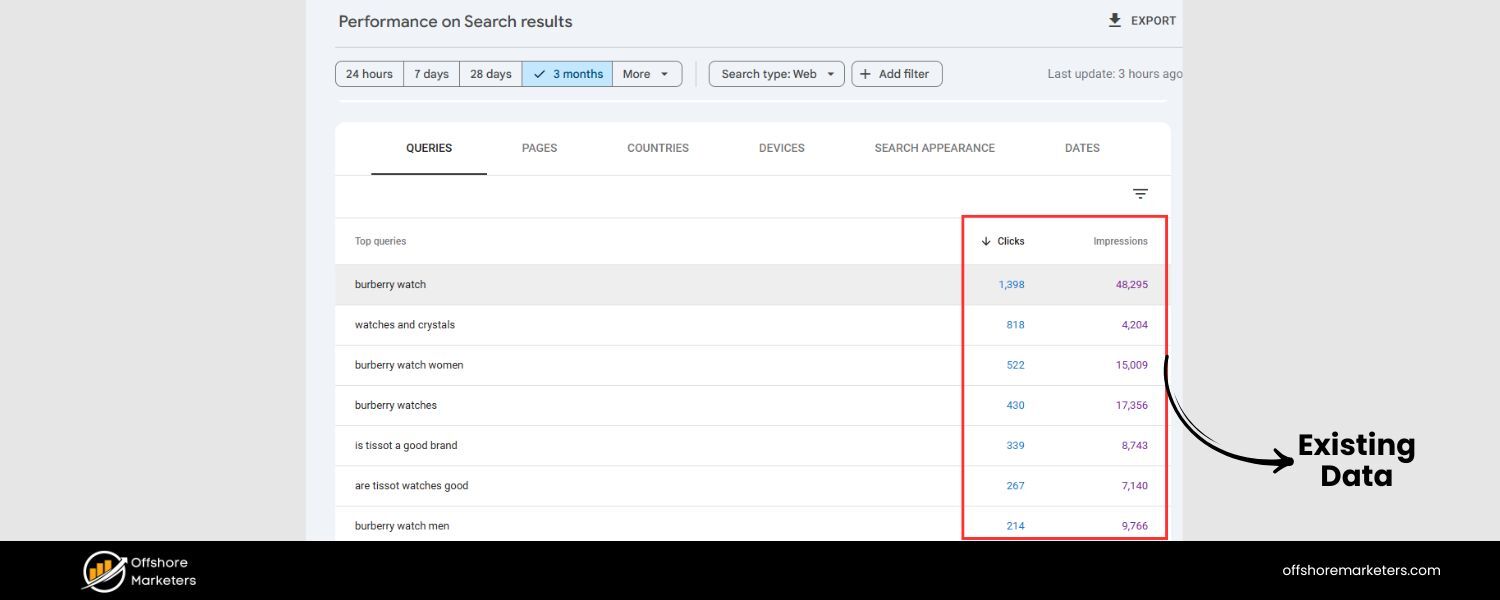Open the filter icon above the queries table
This screenshot has width=1500, height=600.
tap(1140, 193)
